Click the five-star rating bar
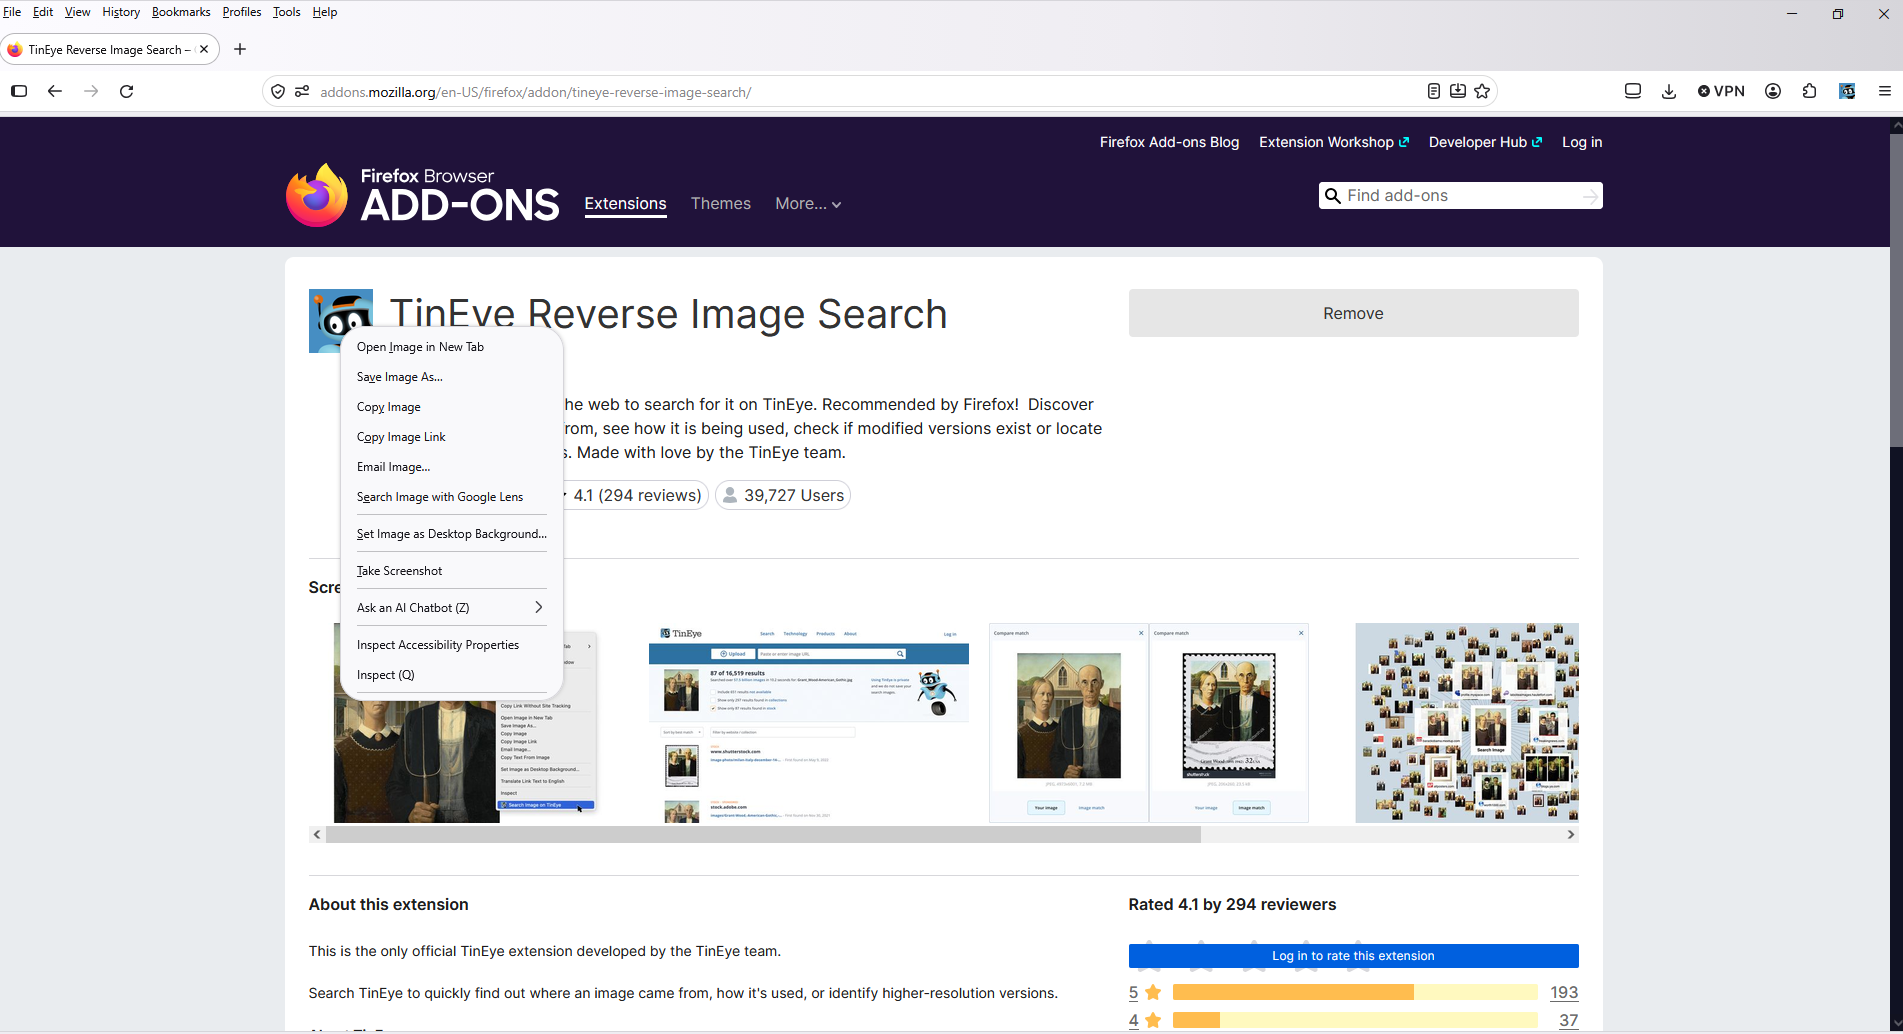Image resolution: width=1903 pixels, height=1034 pixels. point(1355,992)
